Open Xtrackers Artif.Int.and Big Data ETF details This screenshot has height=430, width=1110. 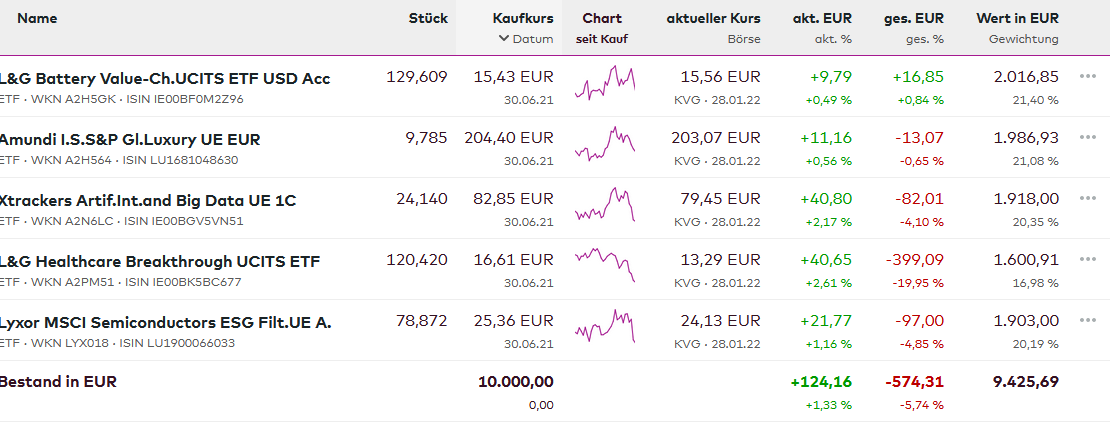click(148, 200)
